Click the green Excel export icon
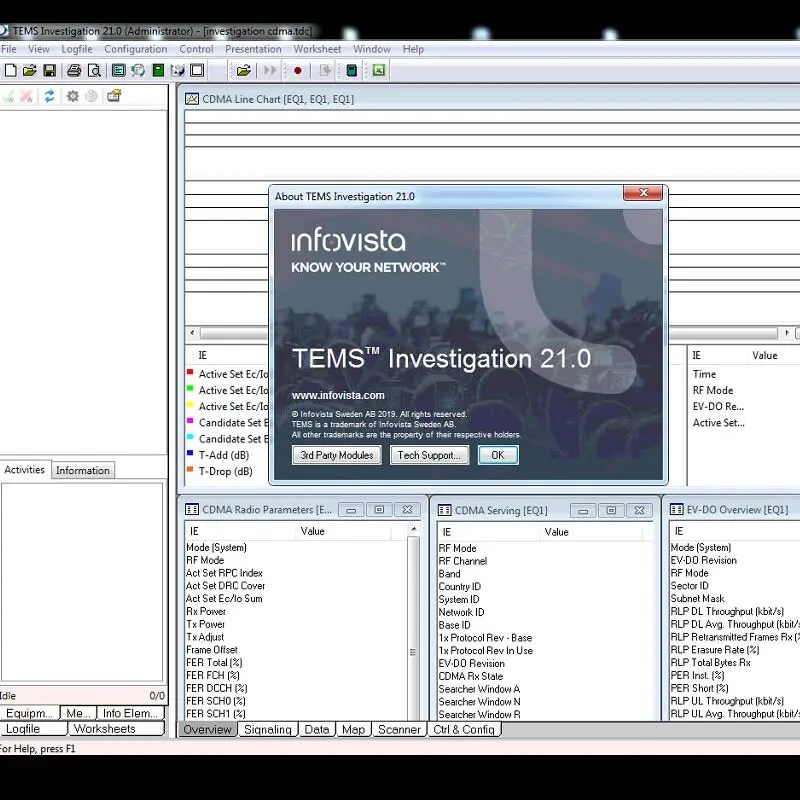Screen dimensions: 800x800 point(379,70)
